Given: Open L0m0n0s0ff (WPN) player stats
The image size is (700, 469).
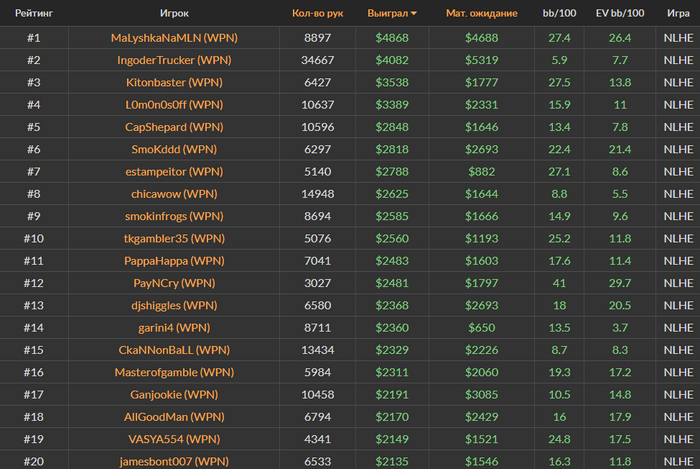Looking at the screenshot, I should 174,105.
